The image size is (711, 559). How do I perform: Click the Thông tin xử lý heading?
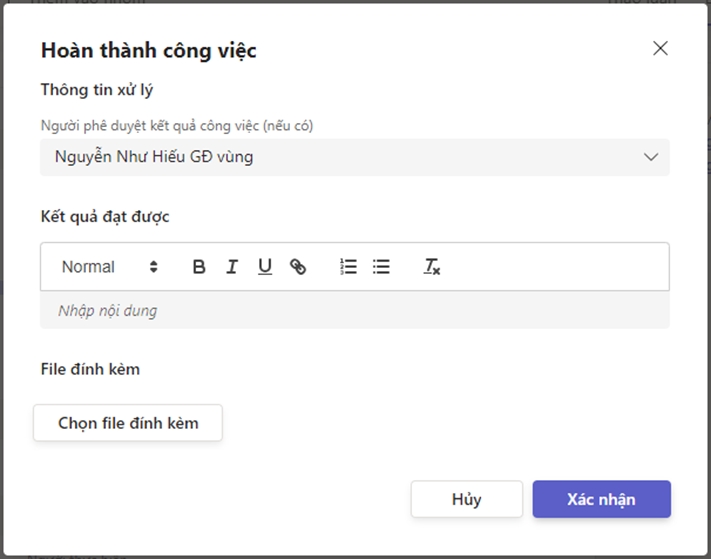coord(97,90)
